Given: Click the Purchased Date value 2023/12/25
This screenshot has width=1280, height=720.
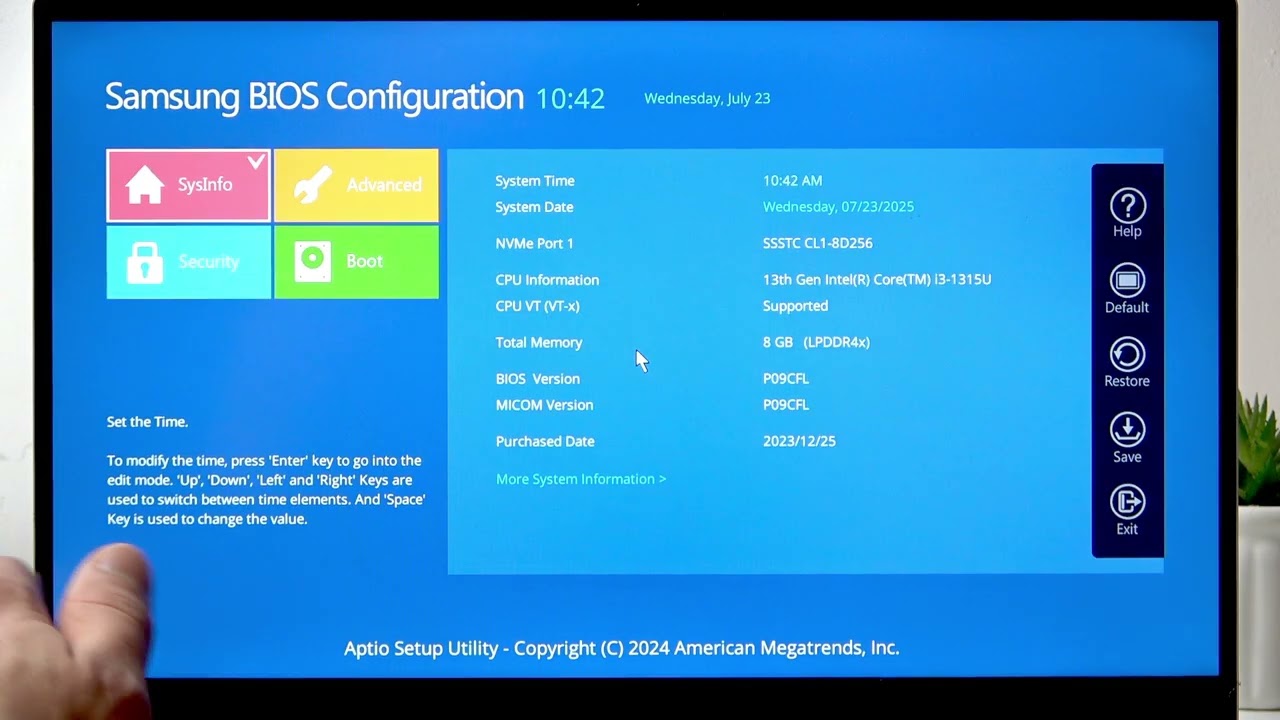Looking at the screenshot, I should [x=799, y=441].
